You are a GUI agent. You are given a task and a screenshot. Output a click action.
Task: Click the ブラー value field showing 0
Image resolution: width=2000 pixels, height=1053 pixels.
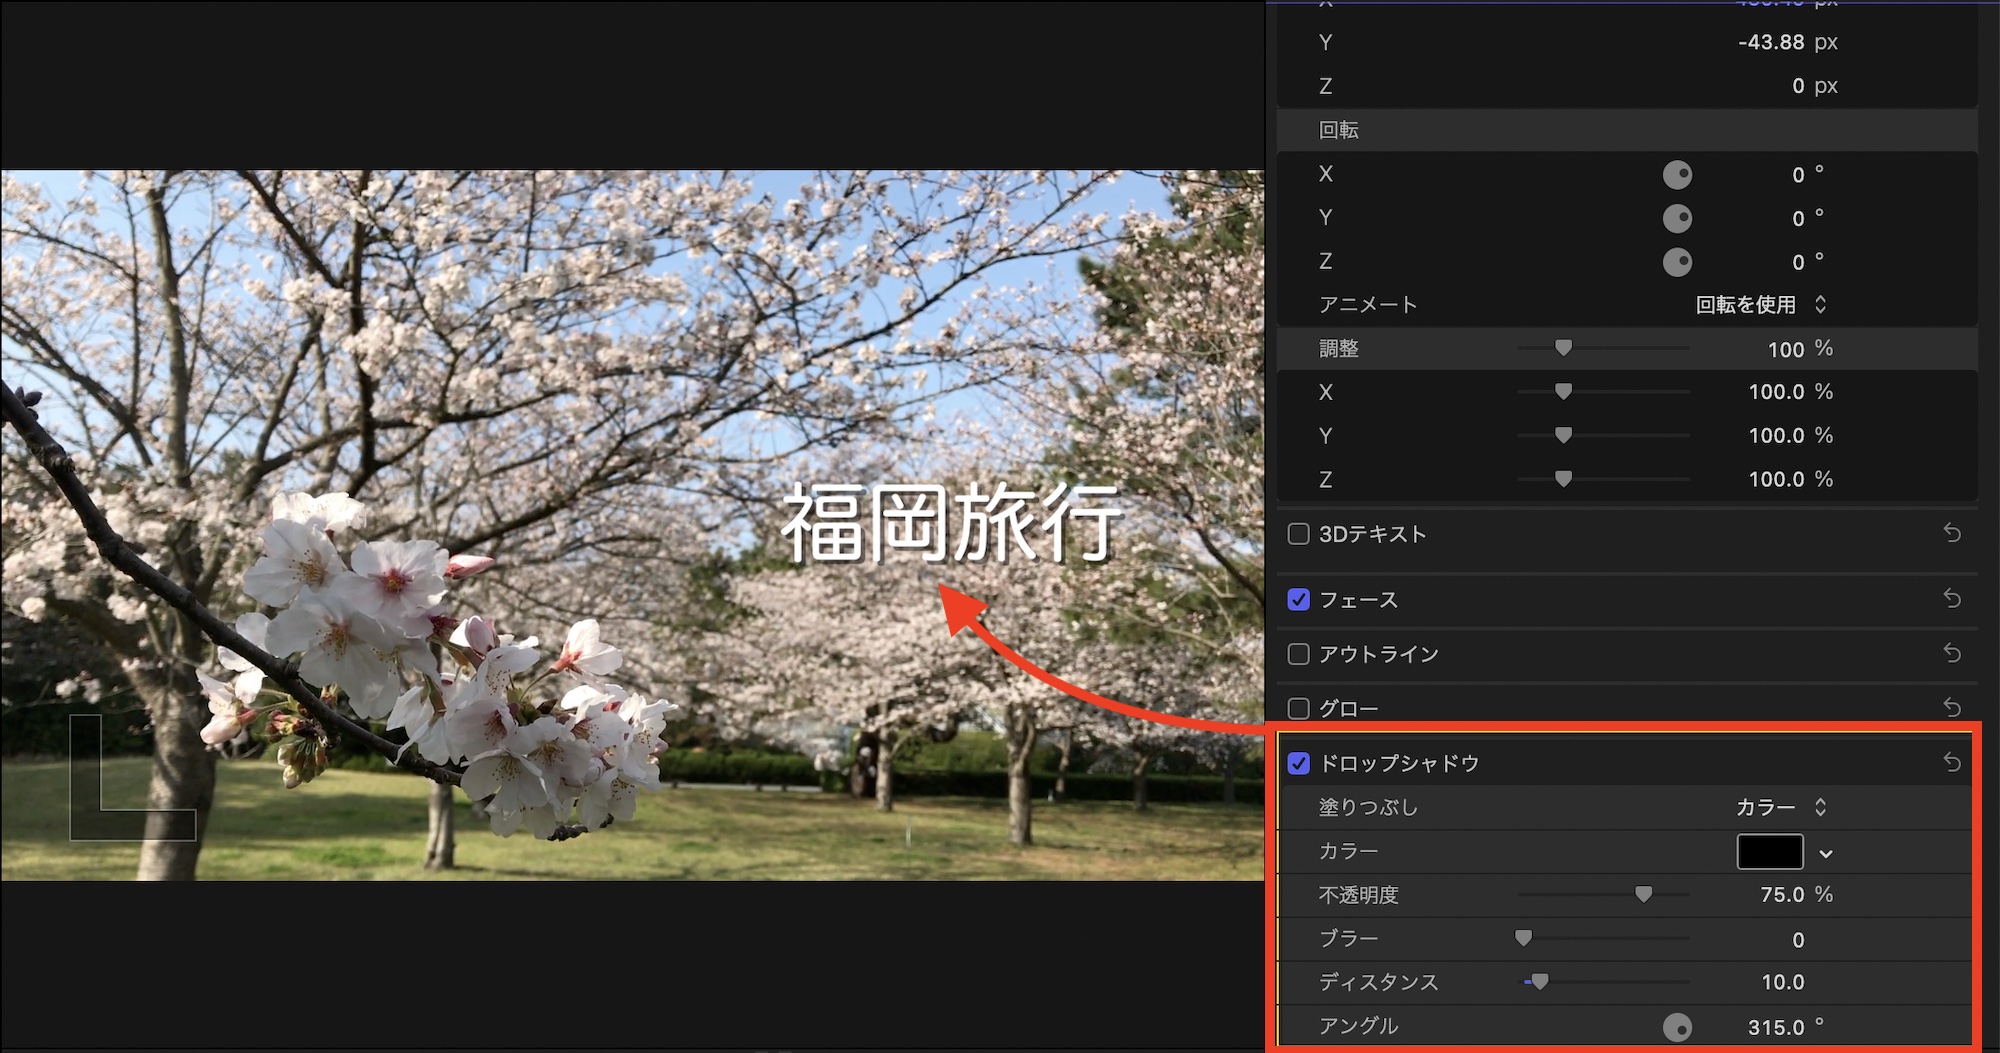point(1798,940)
